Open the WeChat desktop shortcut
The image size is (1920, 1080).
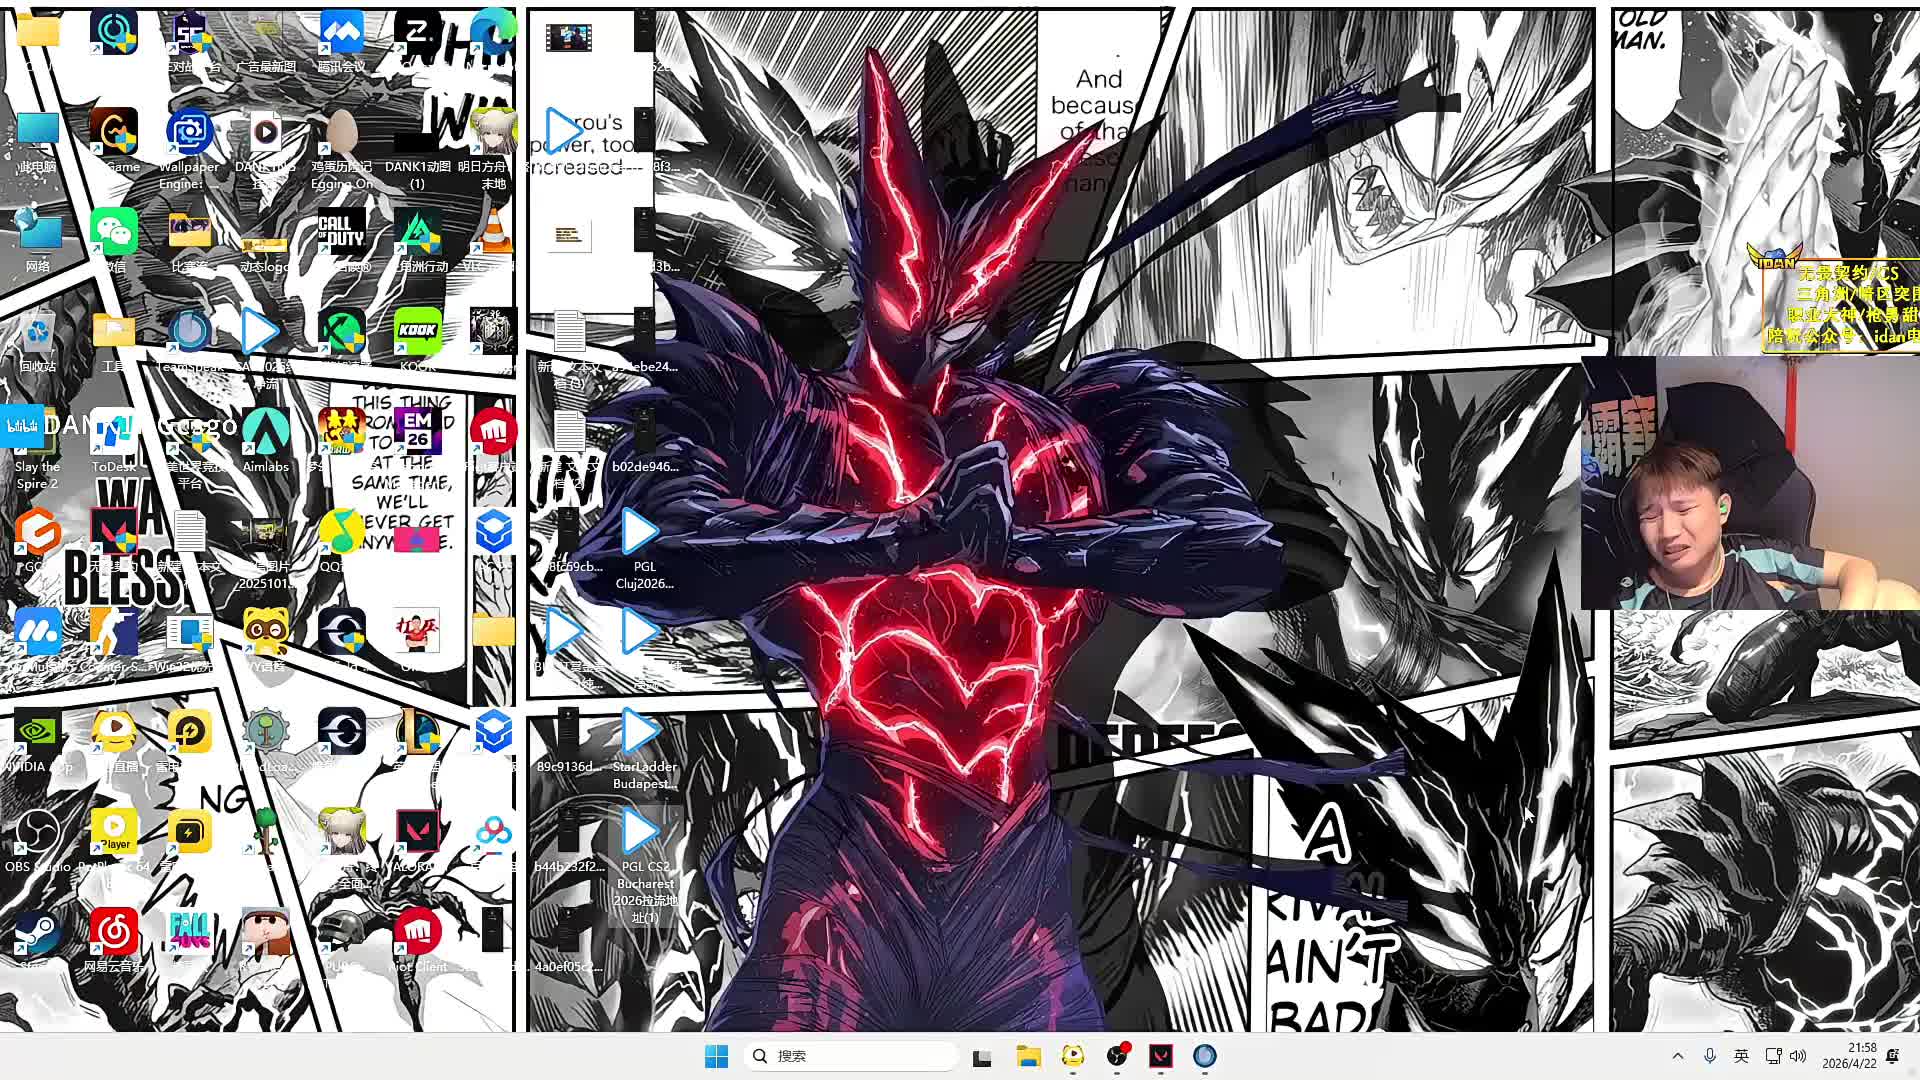pos(114,233)
